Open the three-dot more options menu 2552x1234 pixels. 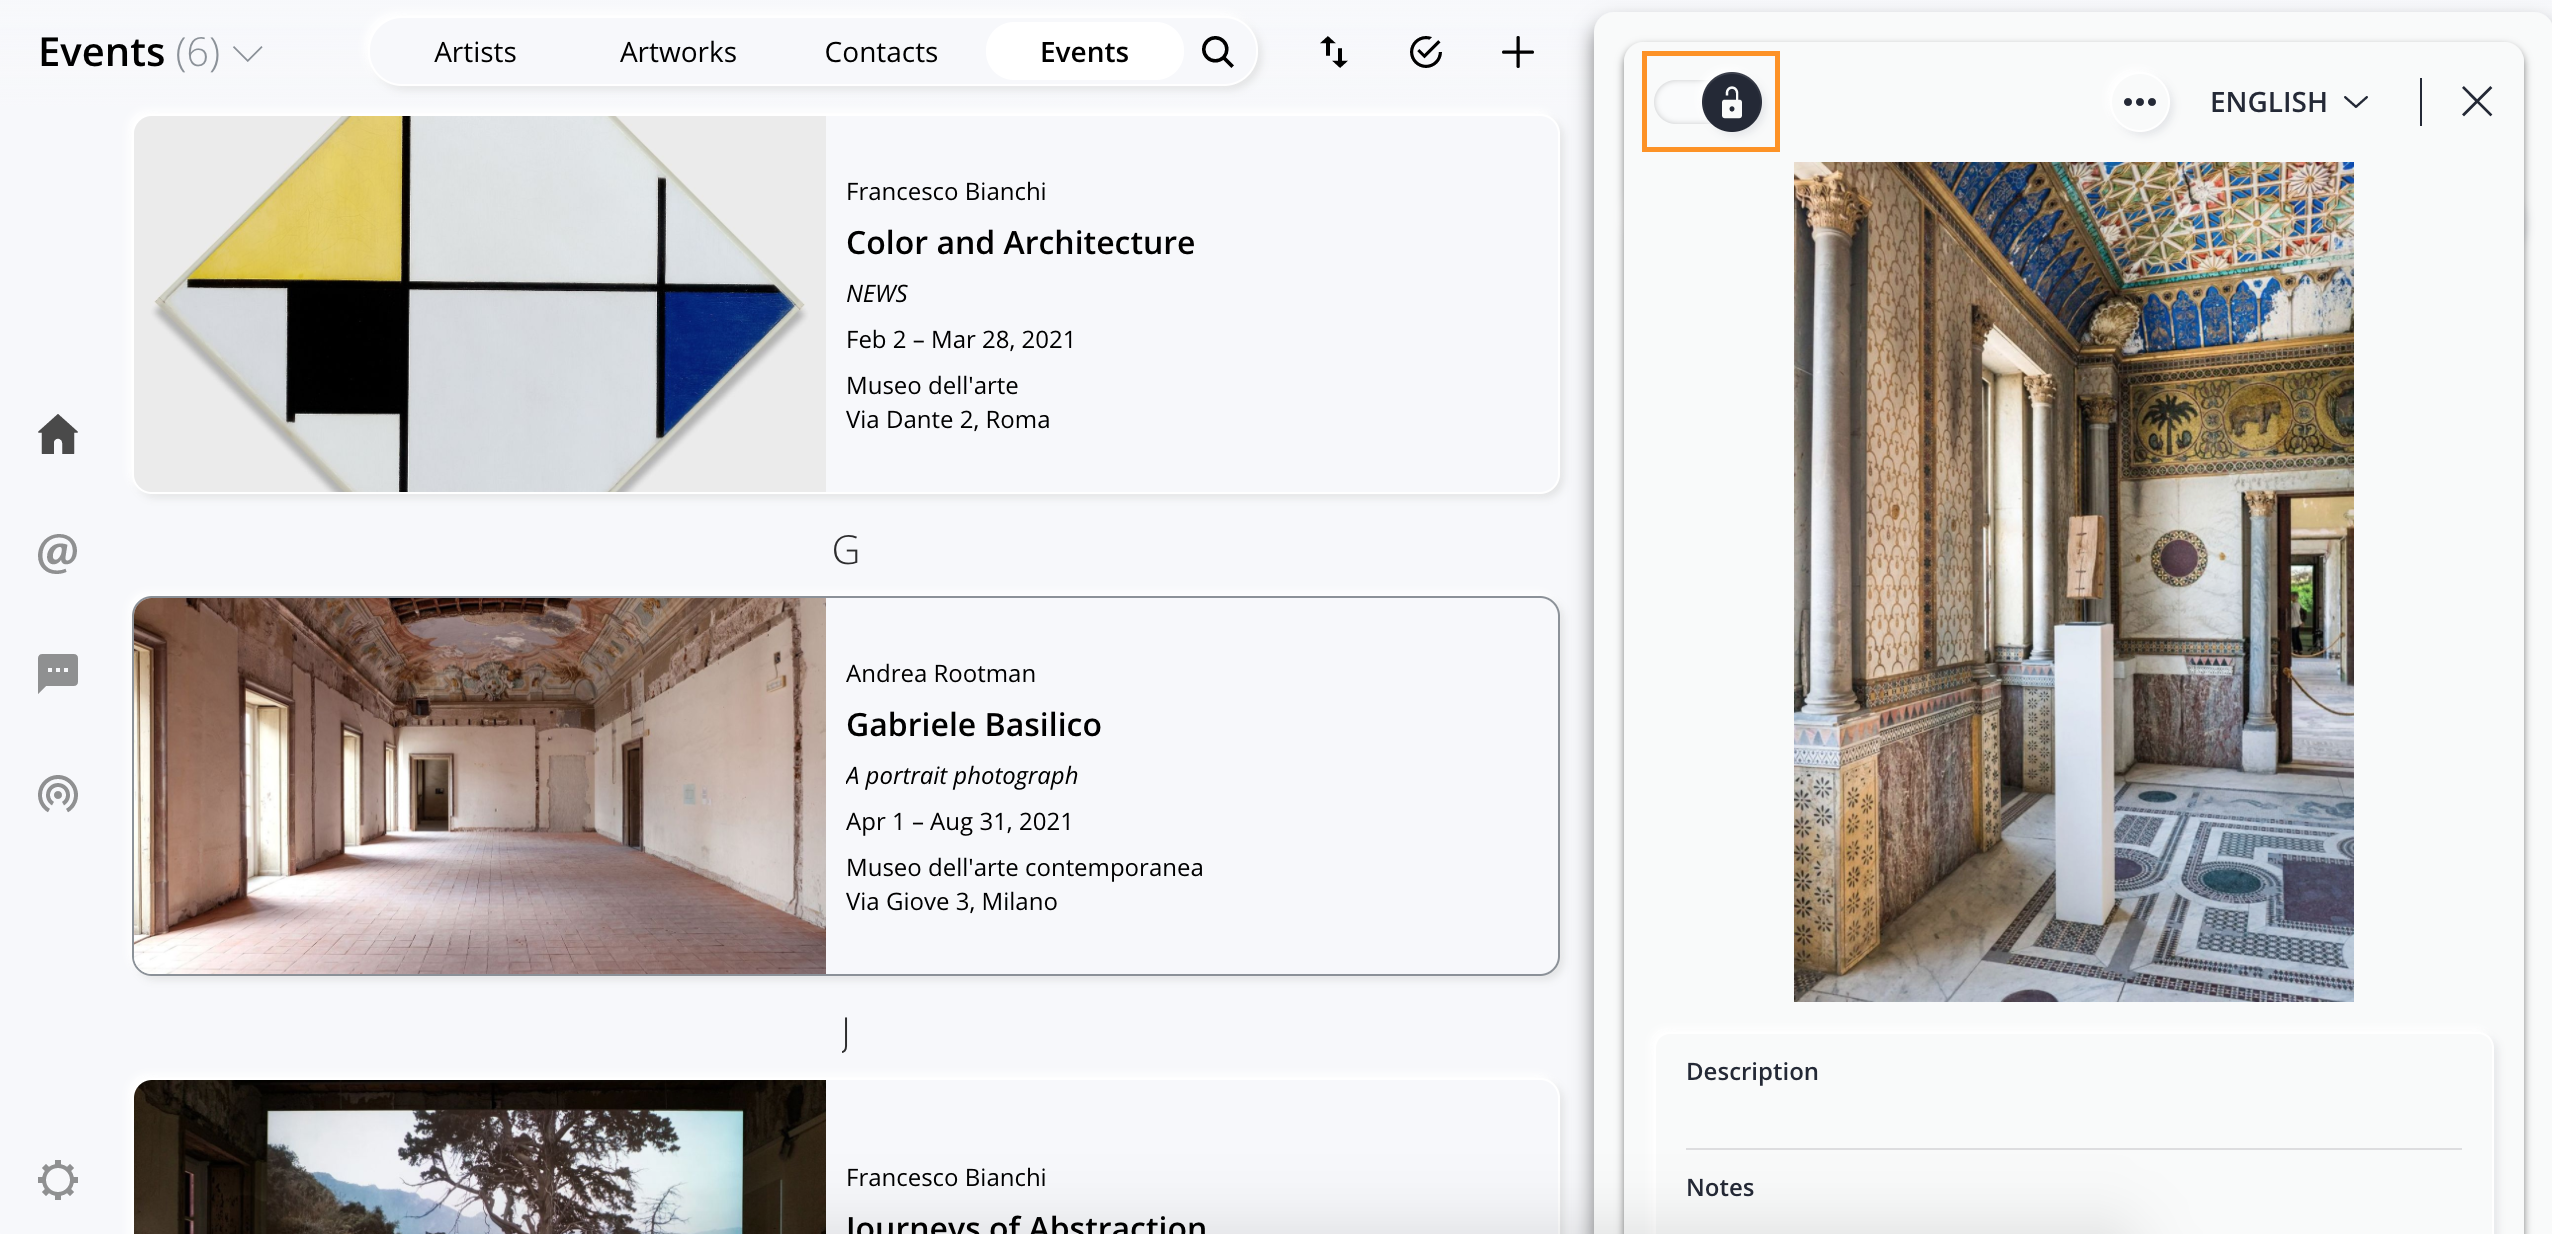pos(2139,102)
